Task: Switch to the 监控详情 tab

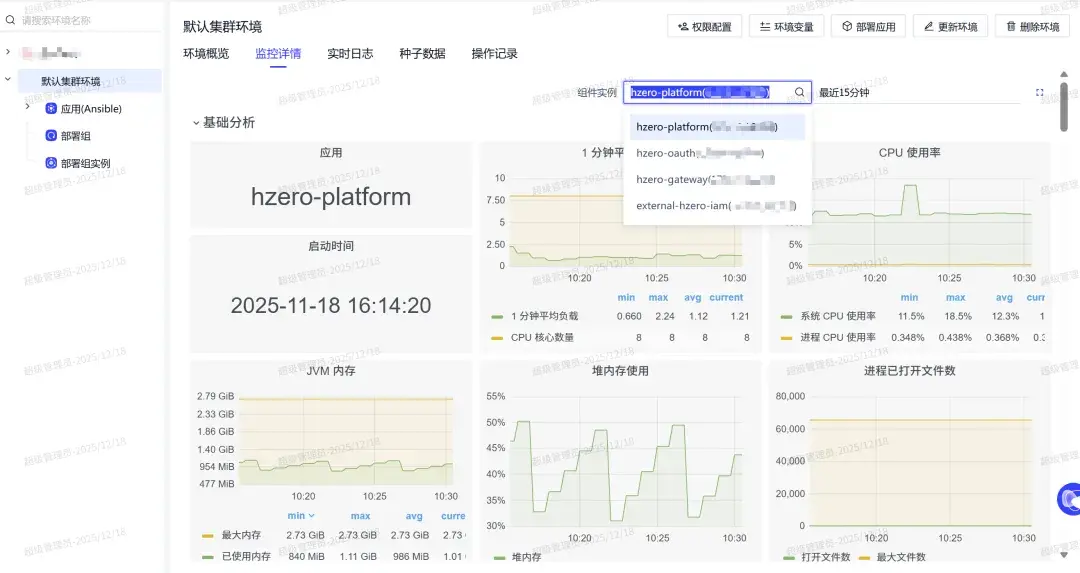Action: pyautogui.click(x=278, y=54)
